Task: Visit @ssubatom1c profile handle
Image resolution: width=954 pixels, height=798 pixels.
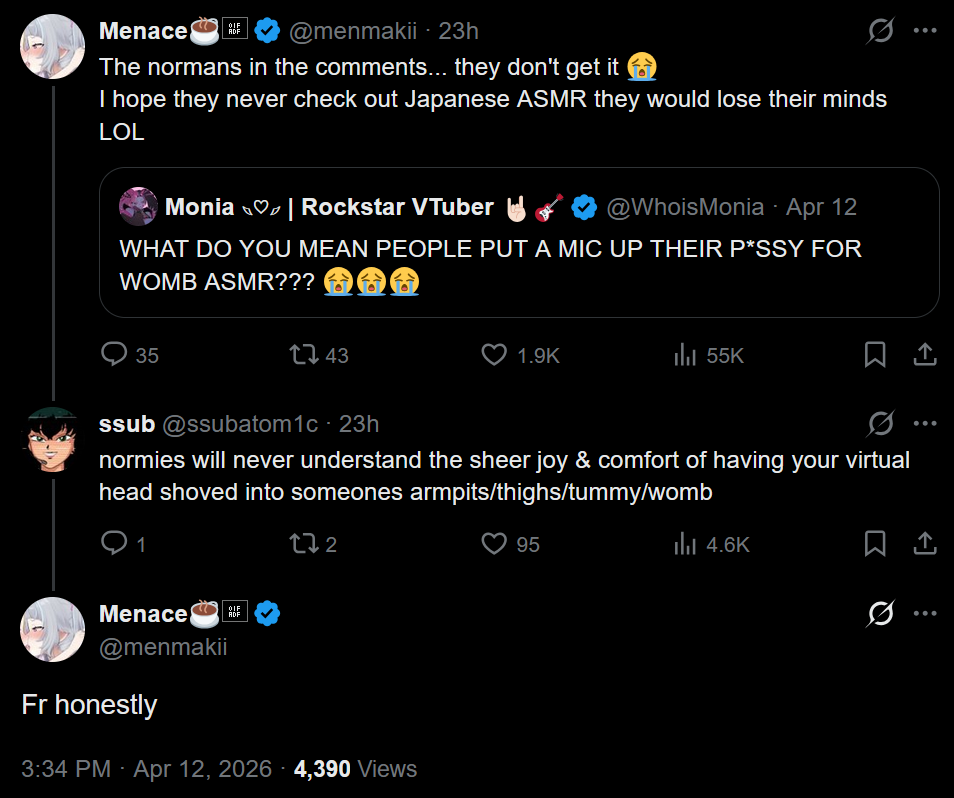Action: point(239,424)
